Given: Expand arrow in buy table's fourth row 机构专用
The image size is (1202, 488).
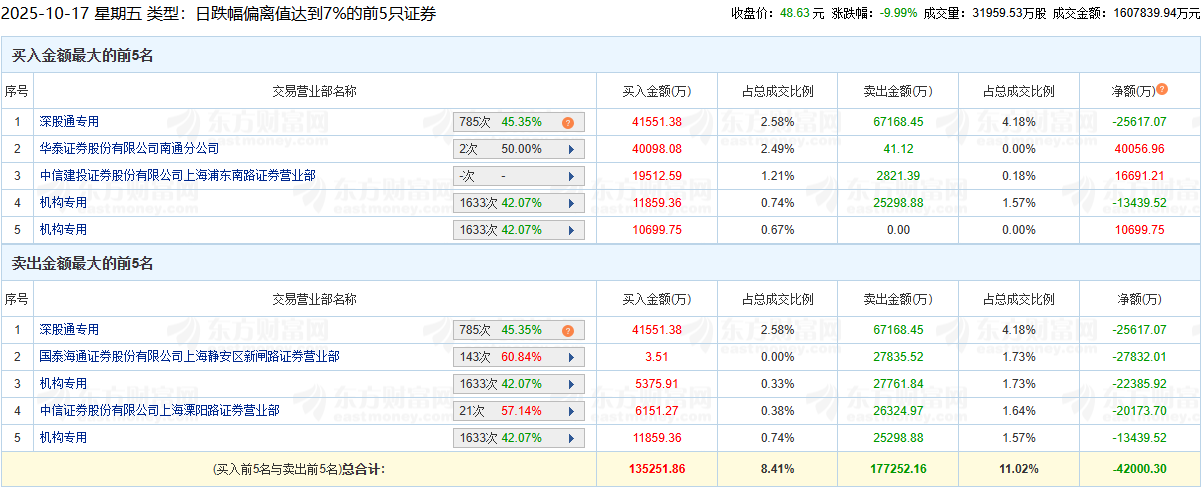Looking at the screenshot, I should (x=571, y=203).
